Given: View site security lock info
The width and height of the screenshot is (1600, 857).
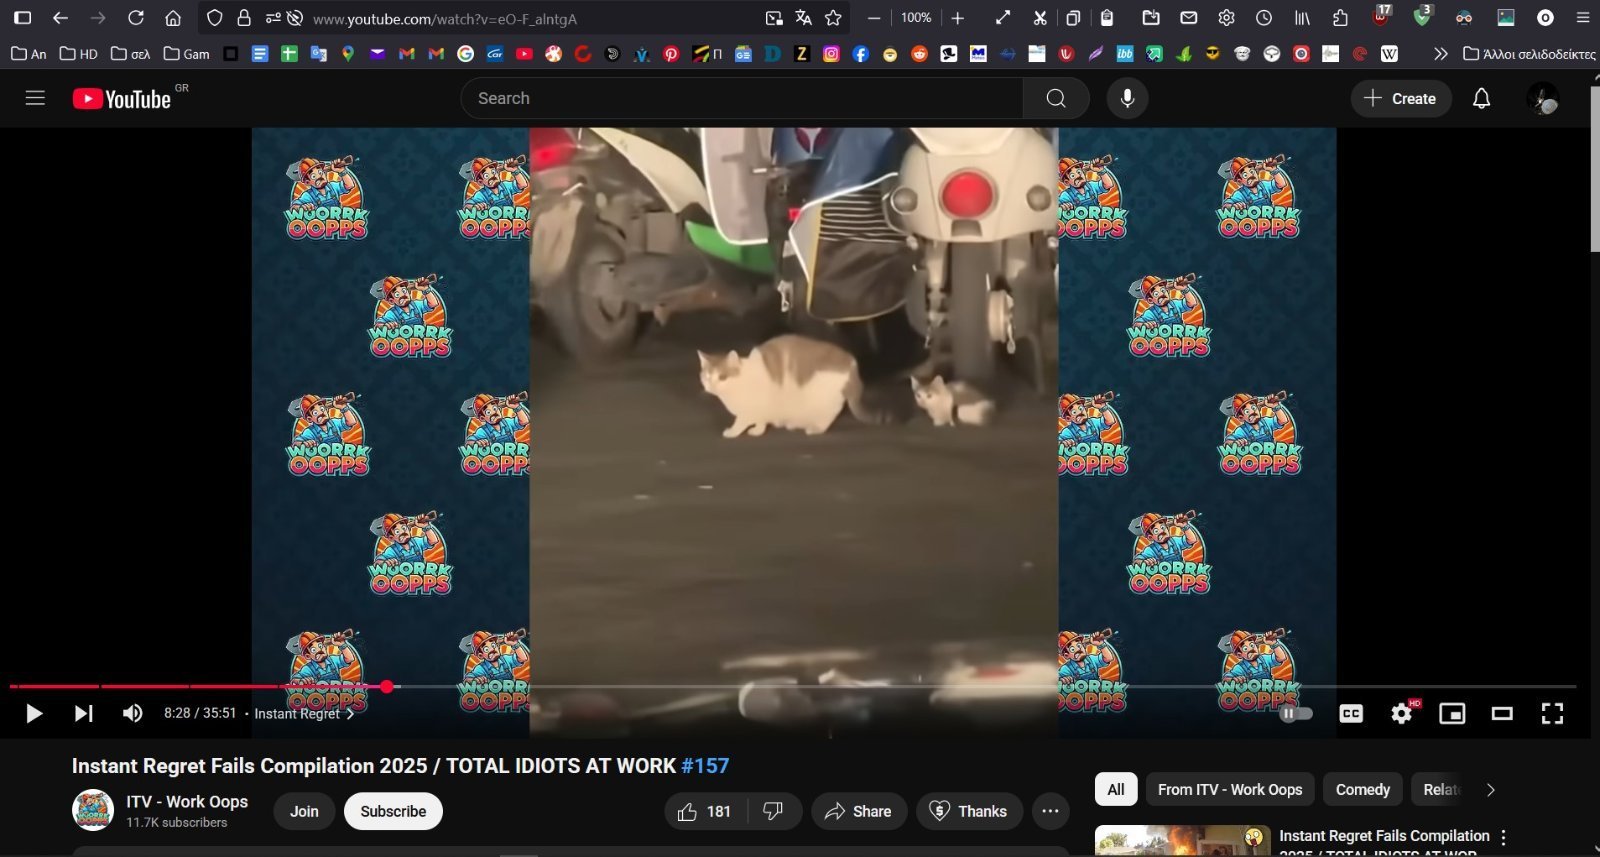Looking at the screenshot, I should 244,18.
